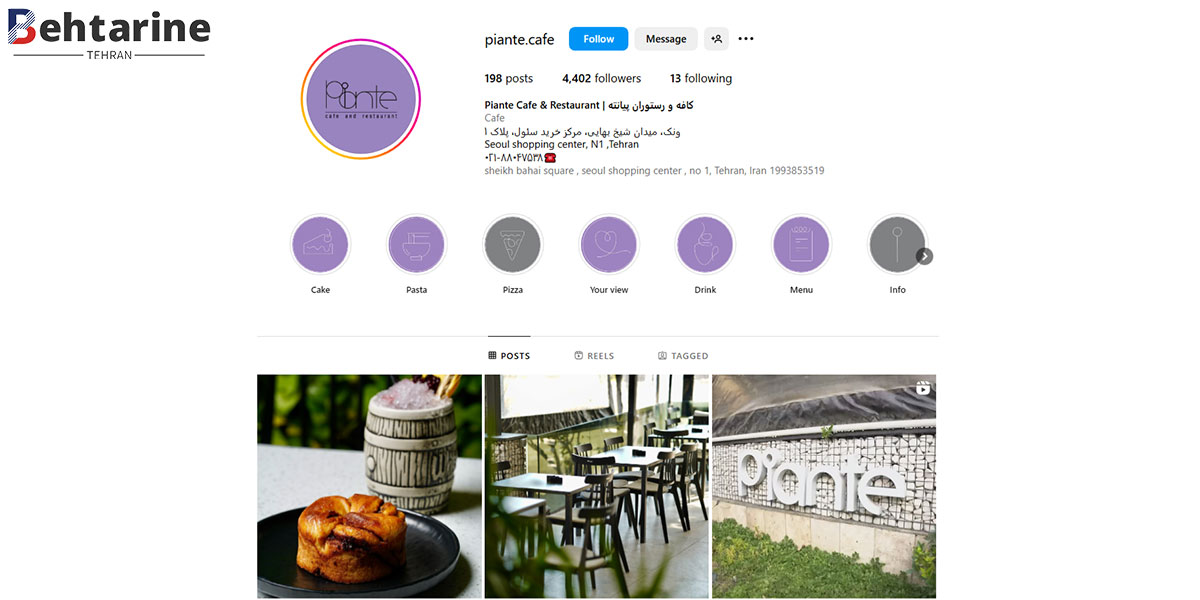The height and width of the screenshot is (600, 1200).
Task: Select the Posts tab
Action: coord(509,356)
